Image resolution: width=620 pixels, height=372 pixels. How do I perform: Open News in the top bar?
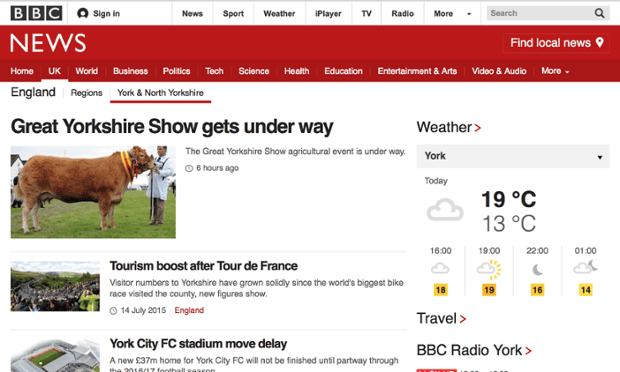[x=192, y=13]
